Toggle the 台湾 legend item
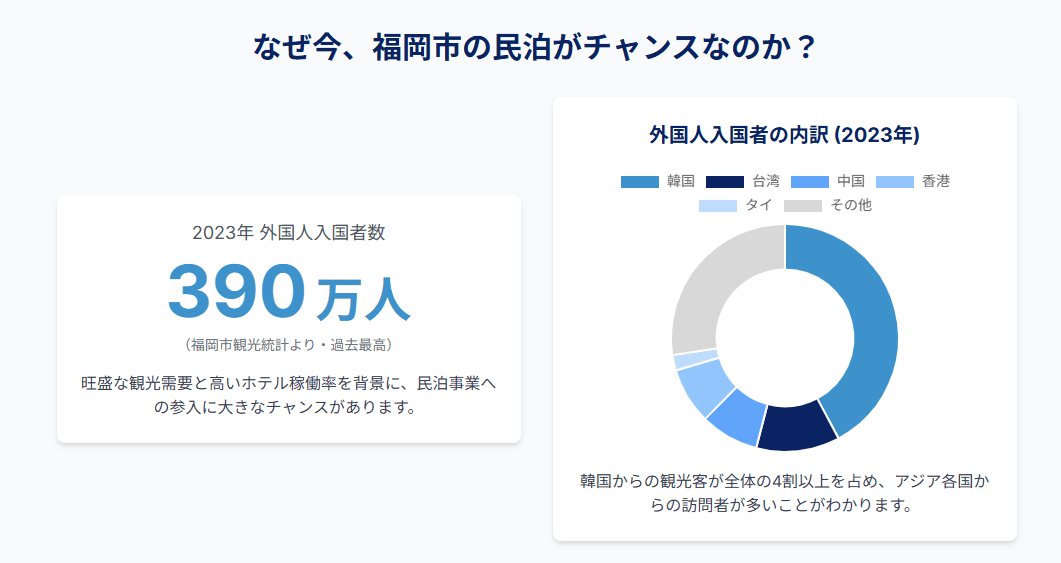This screenshot has height=563, width=1061. (742, 181)
